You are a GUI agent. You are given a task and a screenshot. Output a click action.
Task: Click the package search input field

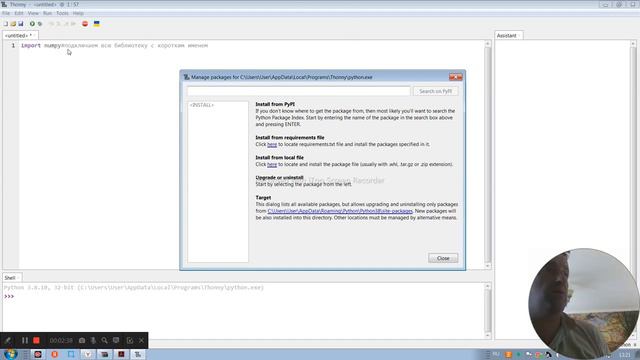pyautogui.click(x=298, y=91)
